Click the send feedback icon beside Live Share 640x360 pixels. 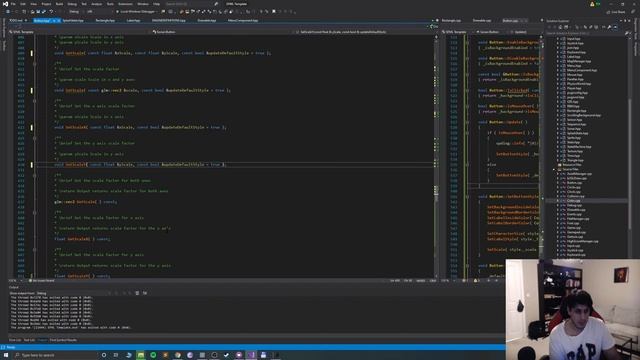coord(633,12)
